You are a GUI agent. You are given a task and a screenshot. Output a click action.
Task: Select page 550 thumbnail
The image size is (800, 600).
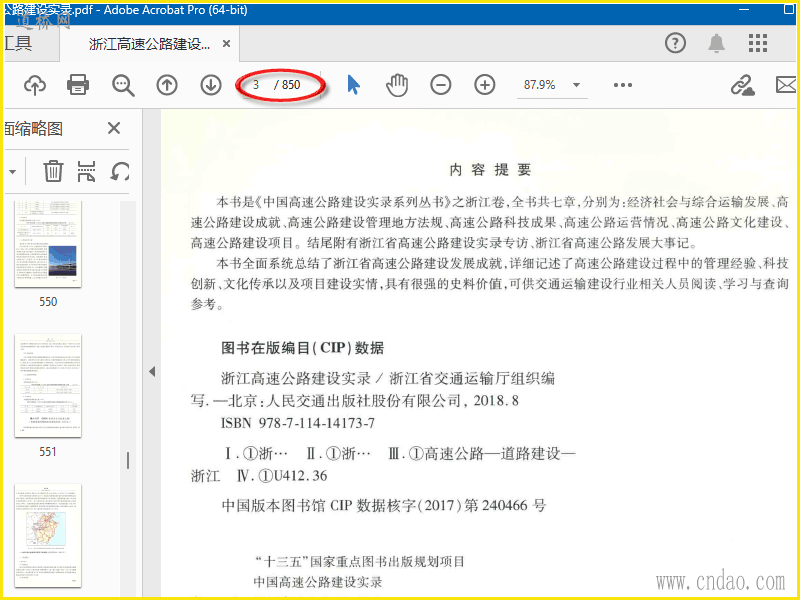pos(48,244)
